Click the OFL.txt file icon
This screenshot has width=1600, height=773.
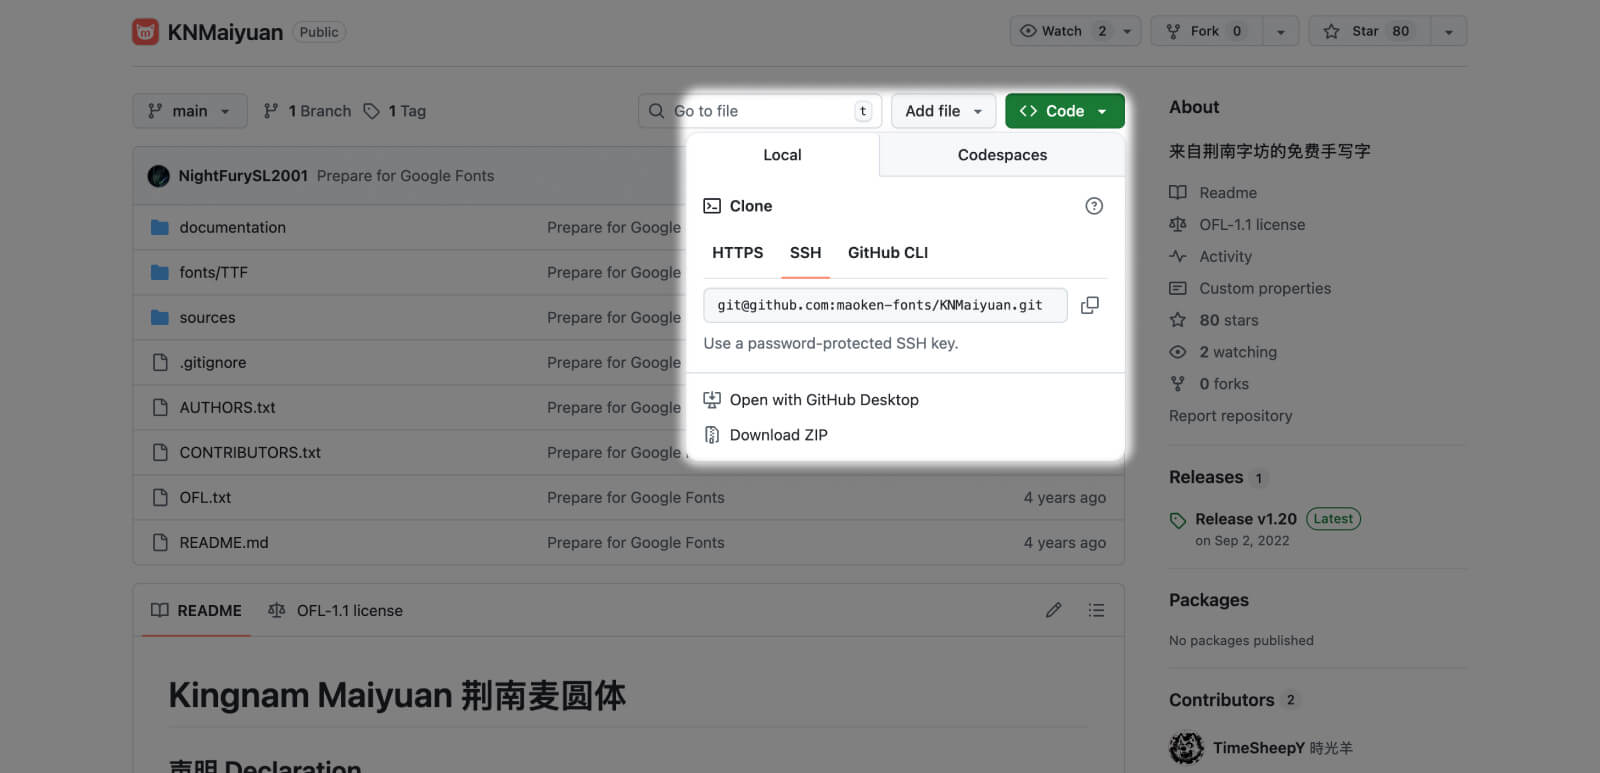160,497
